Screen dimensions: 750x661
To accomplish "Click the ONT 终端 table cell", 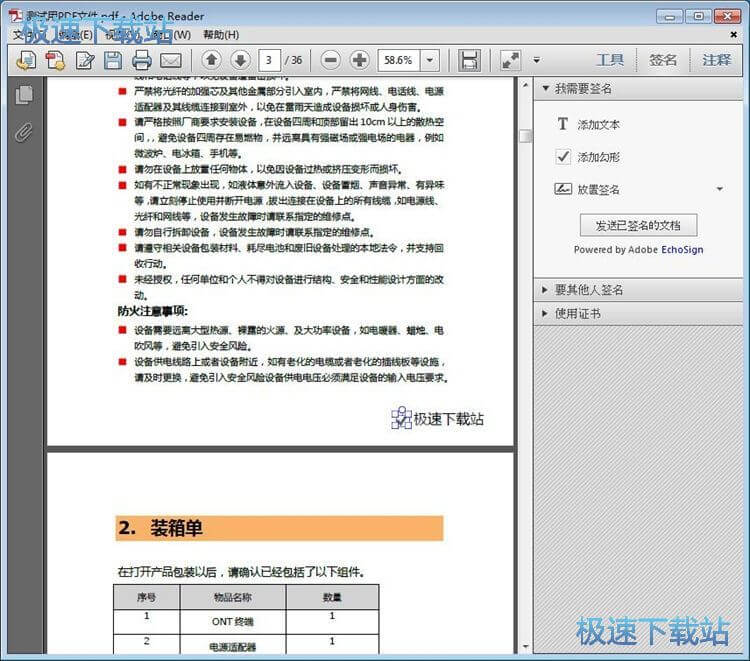I will (232, 622).
